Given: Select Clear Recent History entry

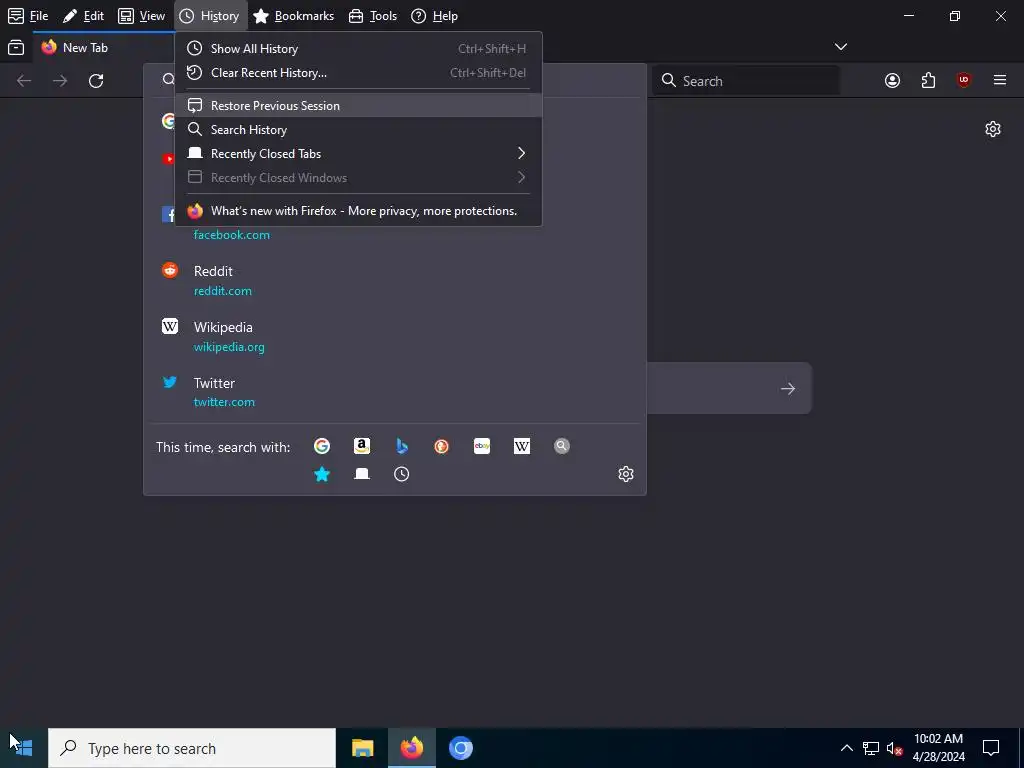Looking at the screenshot, I should 358,72.
